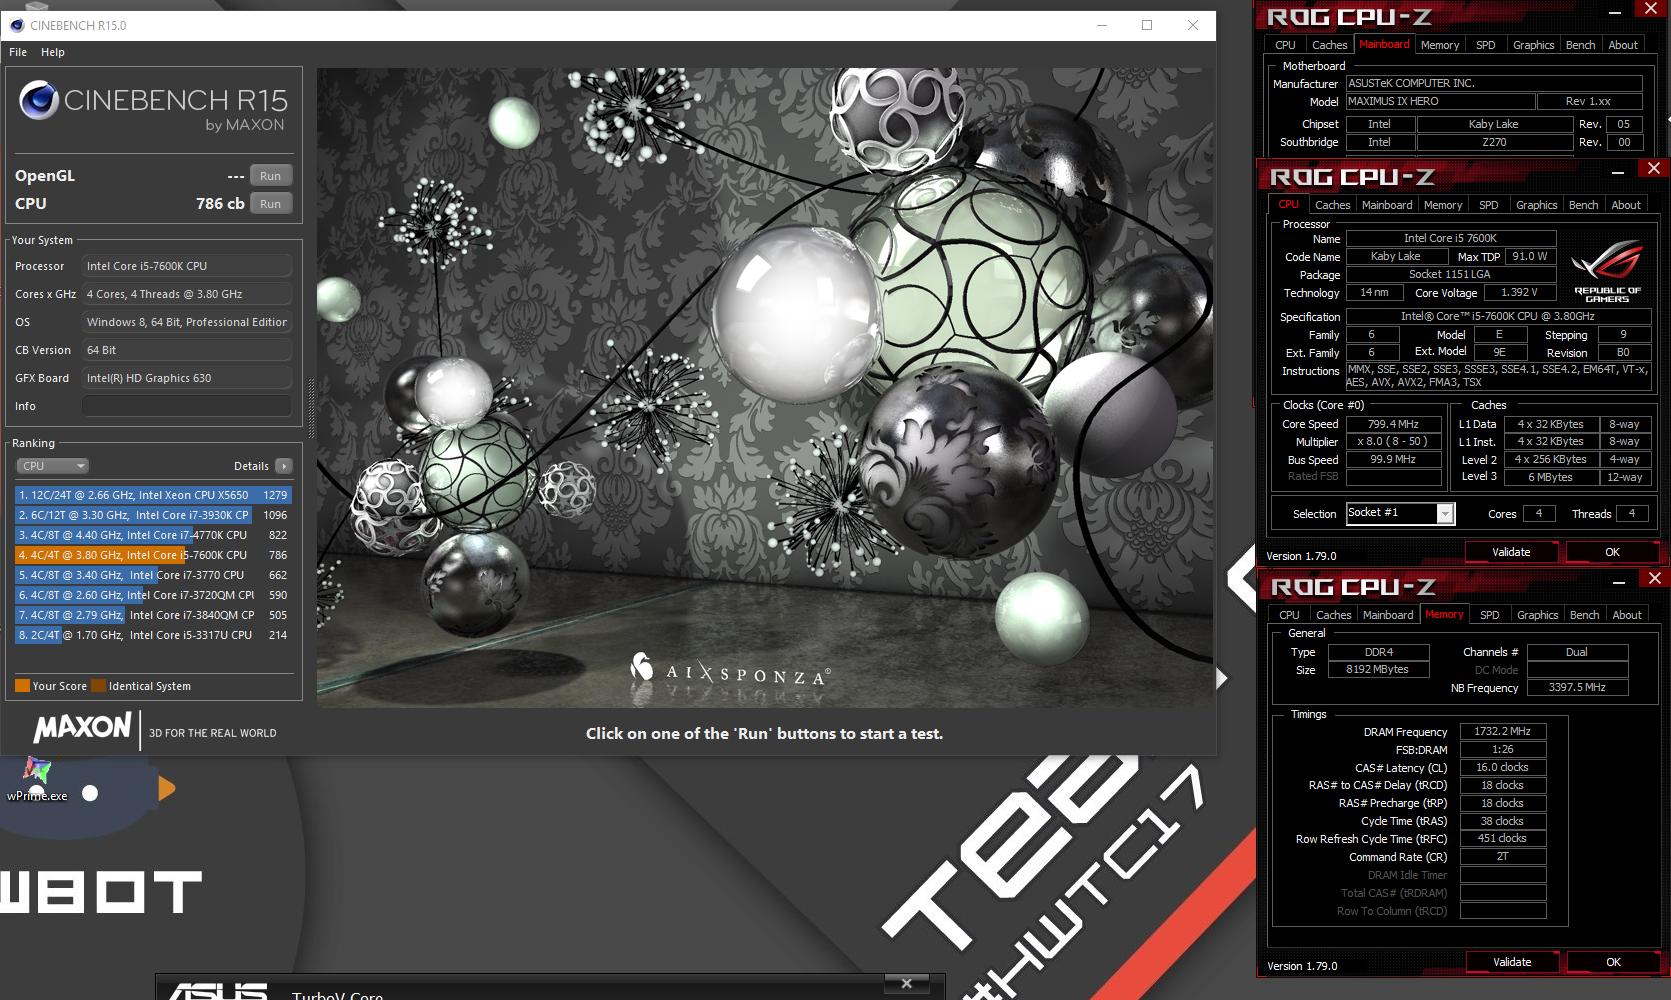This screenshot has width=1671, height=1000.
Task: Click the Cinebench title bar app icon
Action: (17, 25)
